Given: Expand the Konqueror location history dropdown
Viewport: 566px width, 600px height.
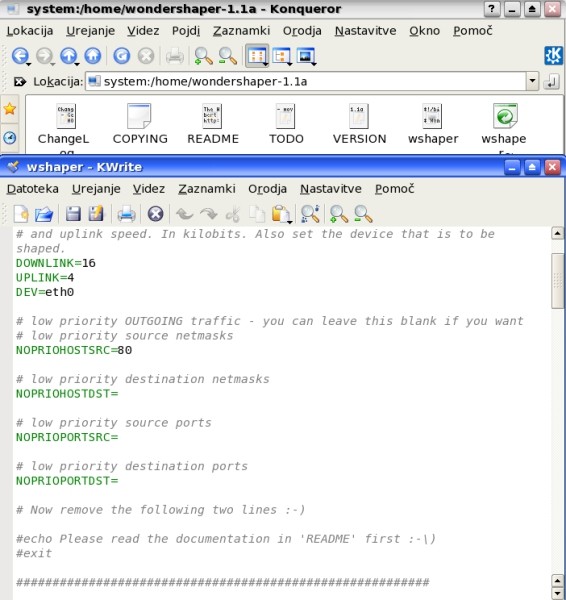Looking at the screenshot, I should pyautogui.click(x=532, y=81).
